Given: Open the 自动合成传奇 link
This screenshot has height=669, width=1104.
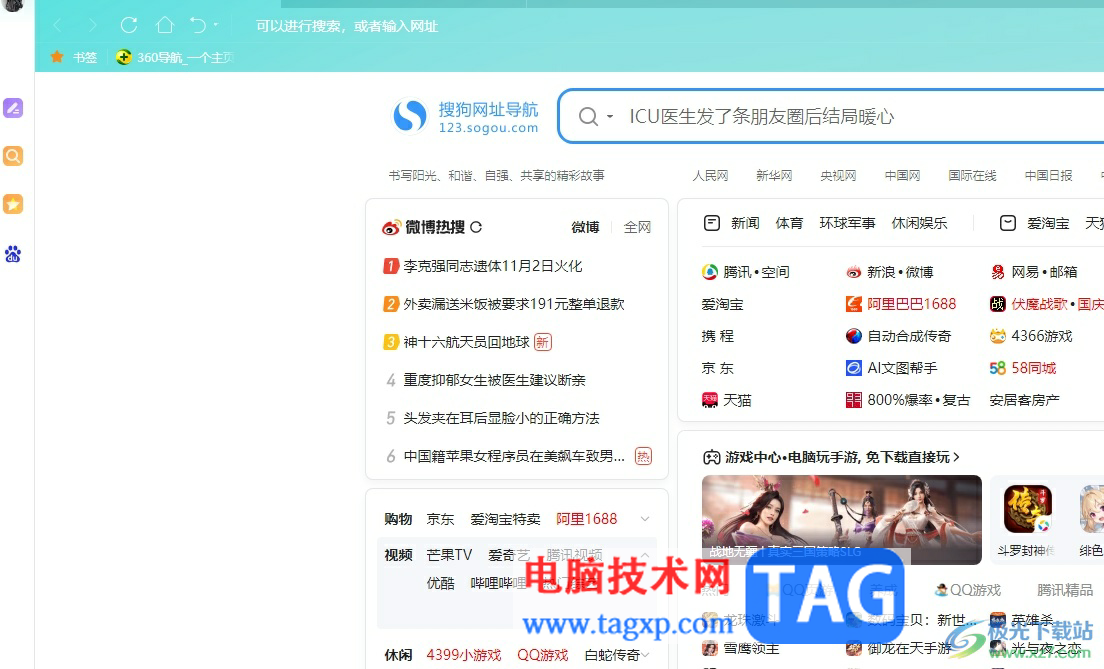Looking at the screenshot, I should pyautogui.click(x=898, y=336).
